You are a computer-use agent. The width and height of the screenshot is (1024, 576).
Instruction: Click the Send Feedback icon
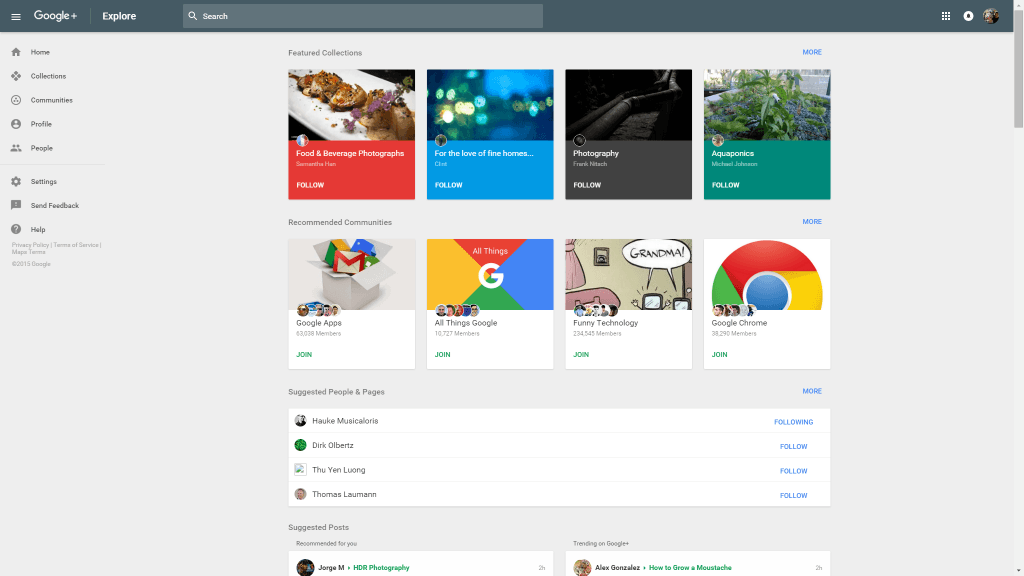click(16, 206)
